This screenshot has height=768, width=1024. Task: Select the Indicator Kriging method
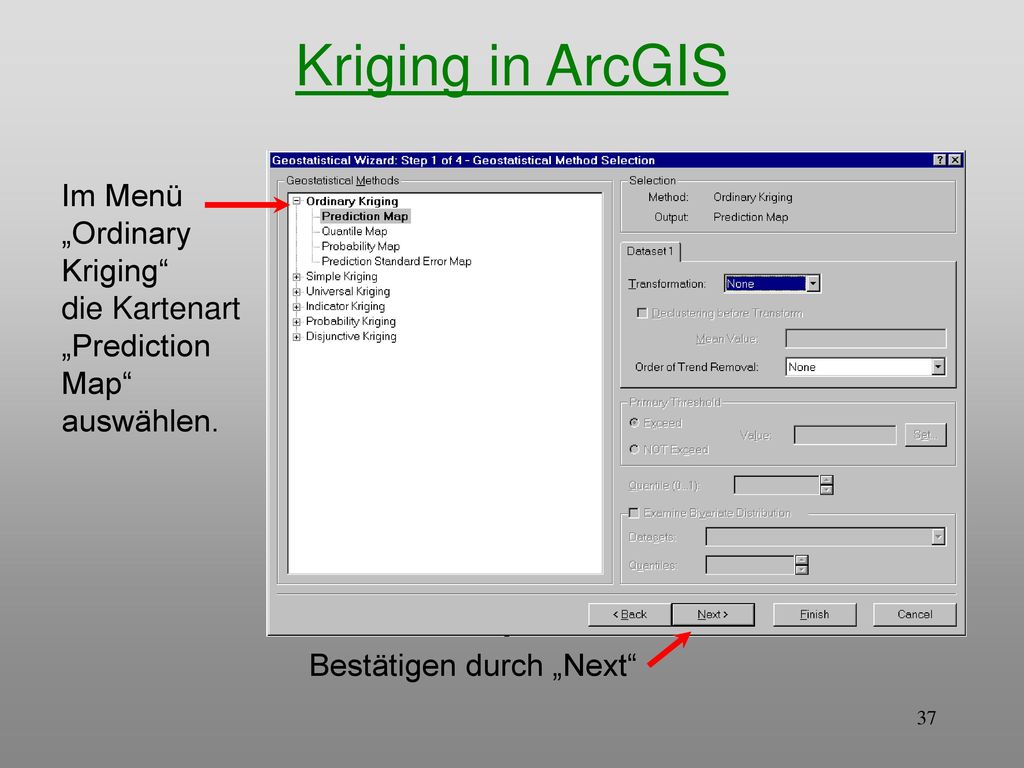(x=345, y=306)
